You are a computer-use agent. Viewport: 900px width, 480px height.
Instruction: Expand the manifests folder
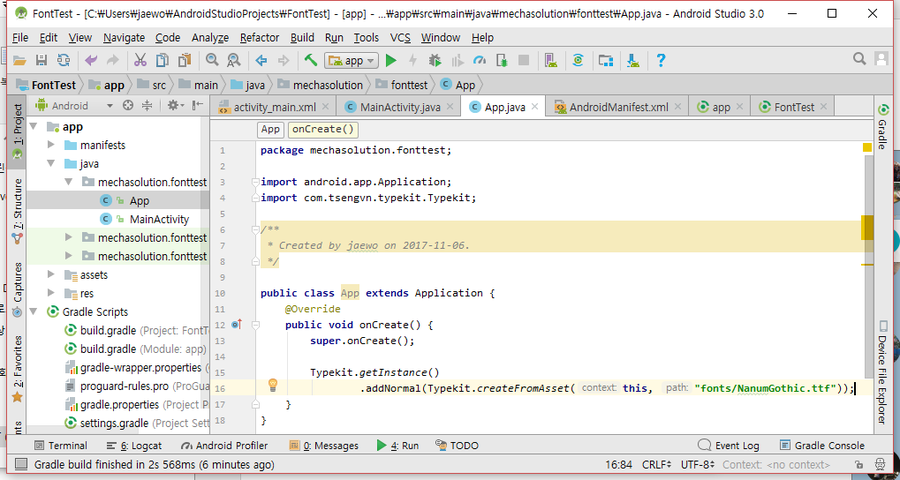click(x=51, y=145)
